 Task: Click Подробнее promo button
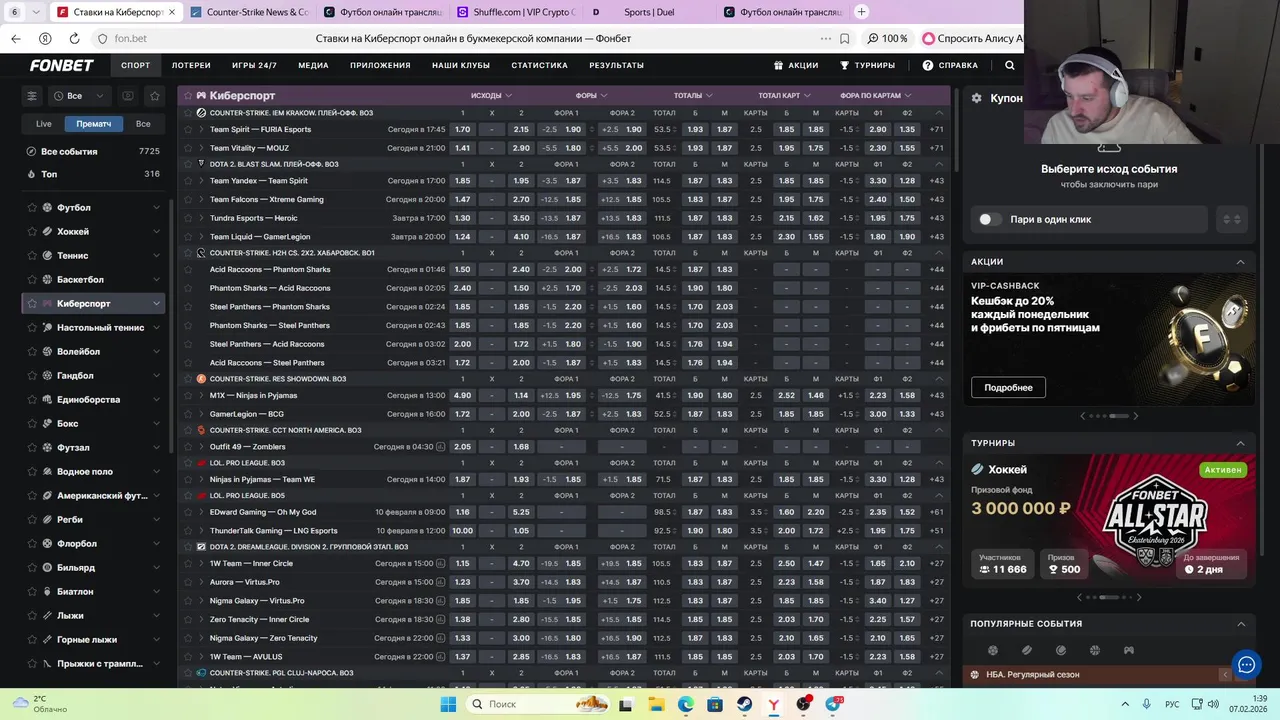pos(1008,387)
